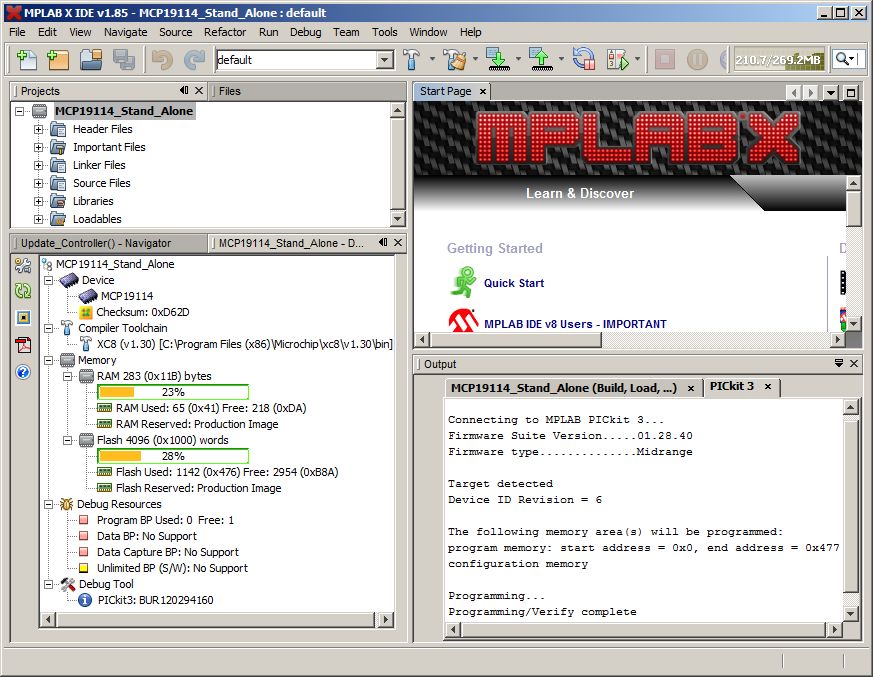Click Make and Program Device icon

pyautogui.click(x=497, y=60)
